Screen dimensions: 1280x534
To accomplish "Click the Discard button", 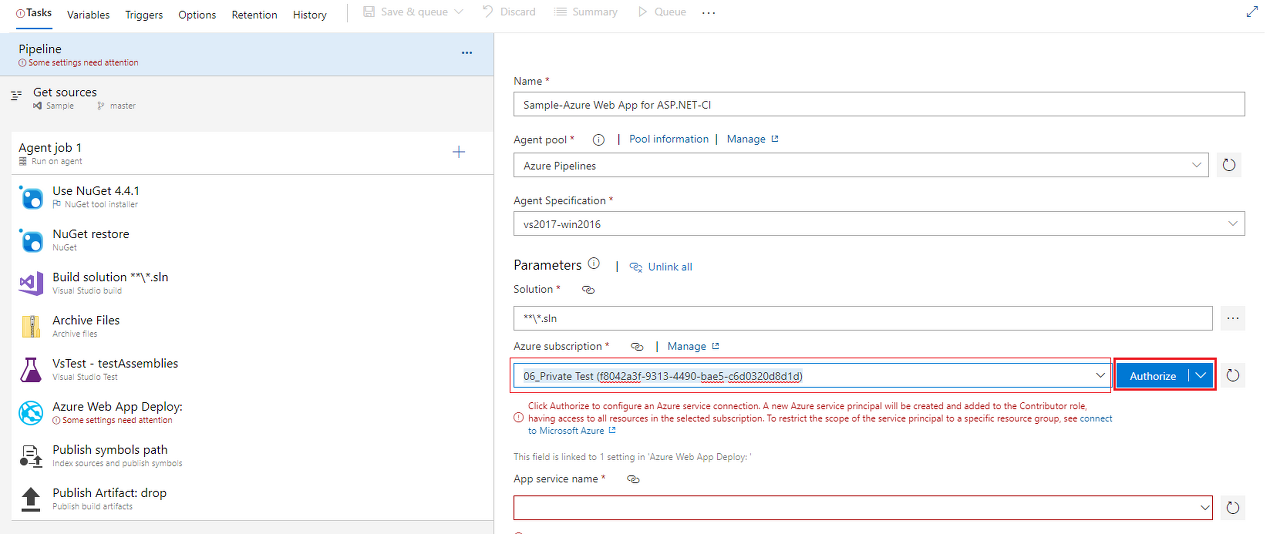I will pyautogui.click(x=508, y=12).
